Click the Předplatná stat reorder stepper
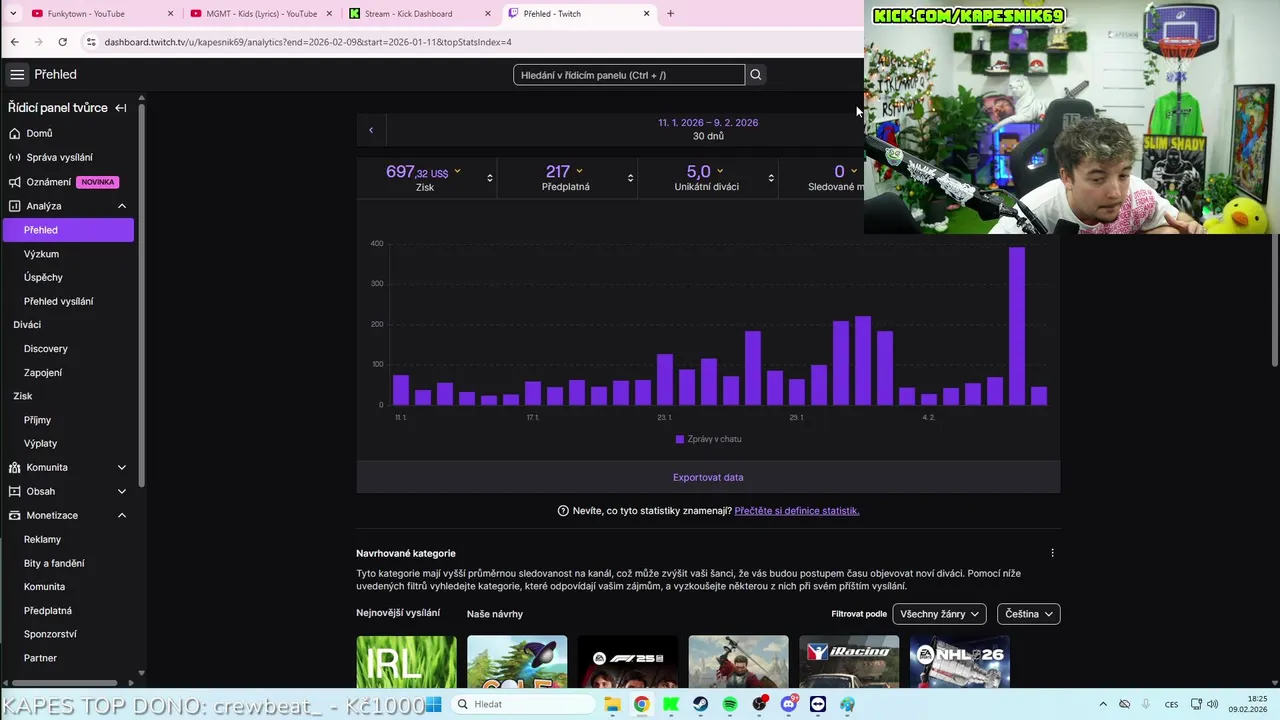 pos(630,178)
